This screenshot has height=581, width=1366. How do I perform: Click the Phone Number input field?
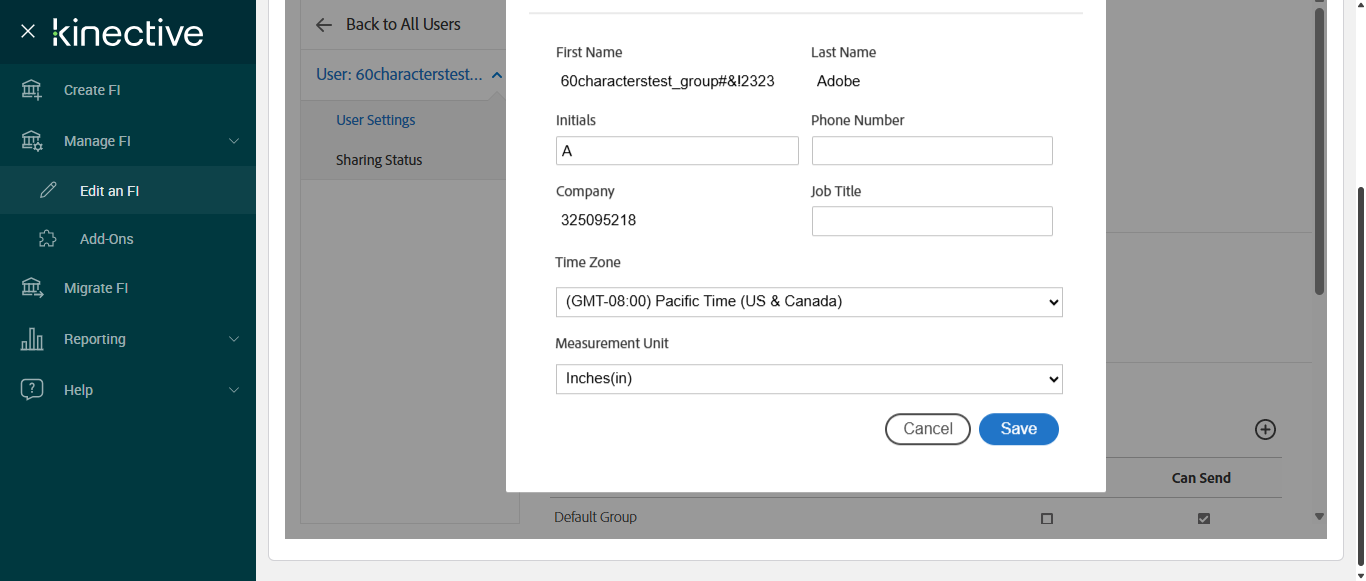(x=932, y=151)
